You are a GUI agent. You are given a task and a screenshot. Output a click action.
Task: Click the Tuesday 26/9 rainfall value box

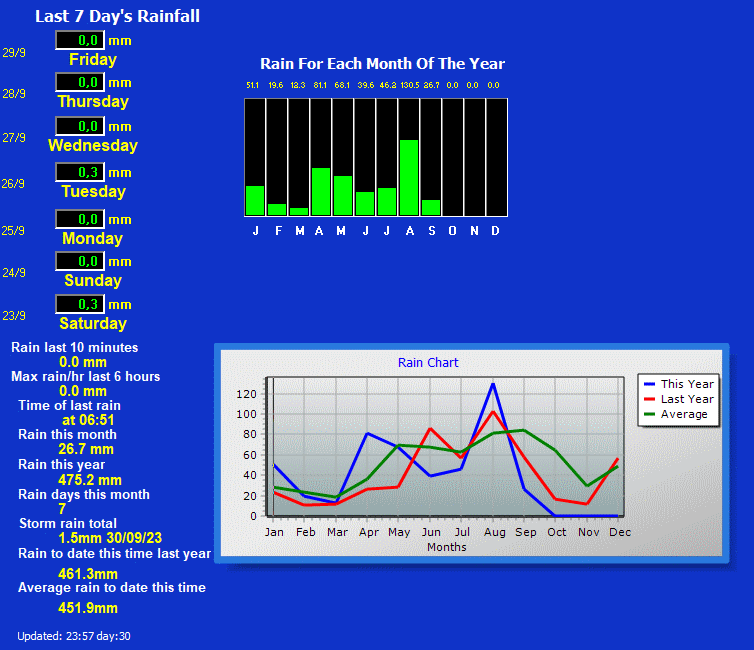80,172
